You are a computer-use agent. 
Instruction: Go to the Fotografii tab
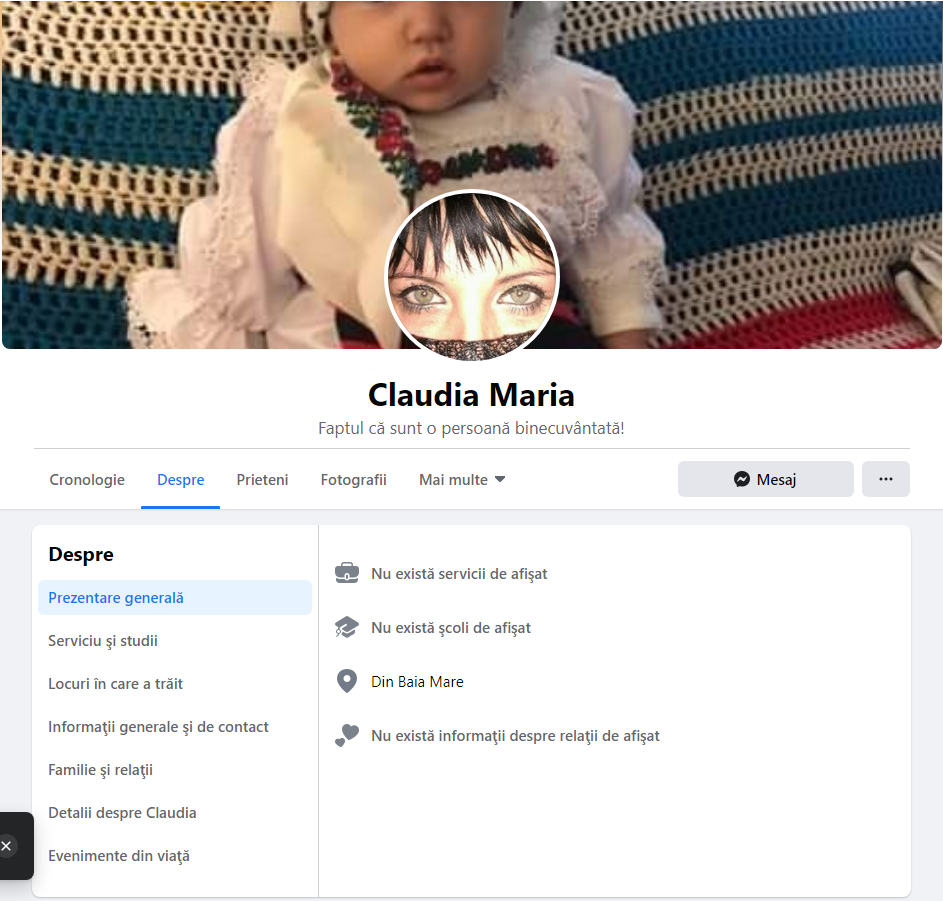(x=354, y=480)
